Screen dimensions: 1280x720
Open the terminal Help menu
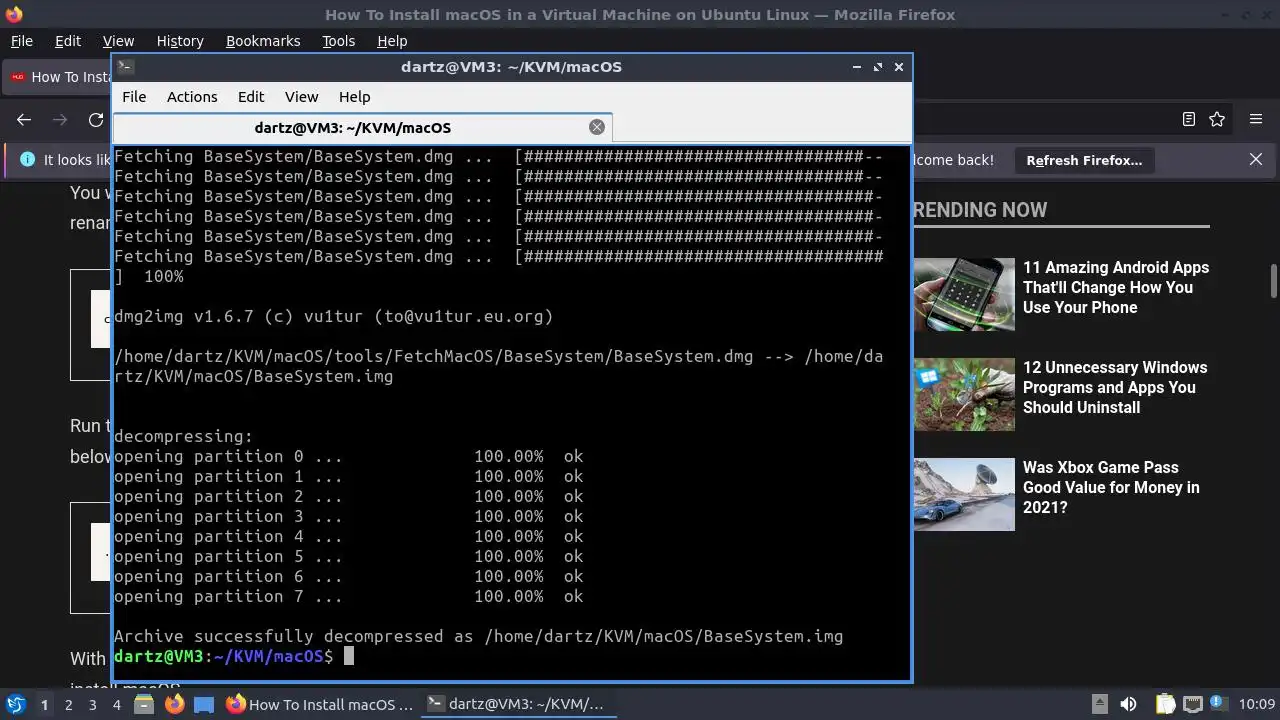354,97
